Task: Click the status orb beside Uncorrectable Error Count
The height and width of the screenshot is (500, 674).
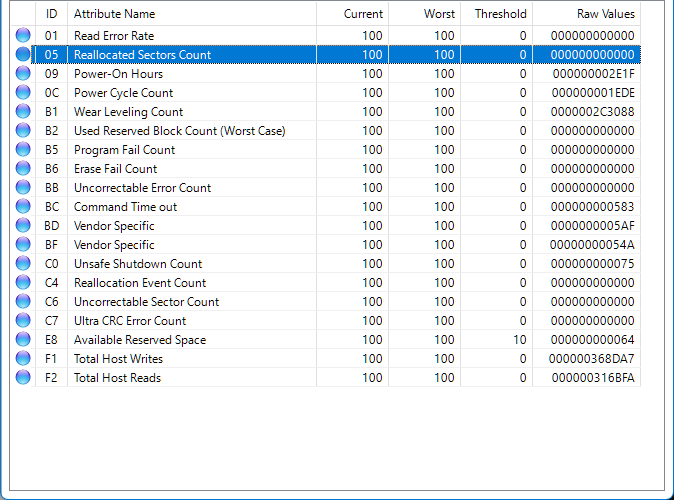Action: (x=23, y=188)
